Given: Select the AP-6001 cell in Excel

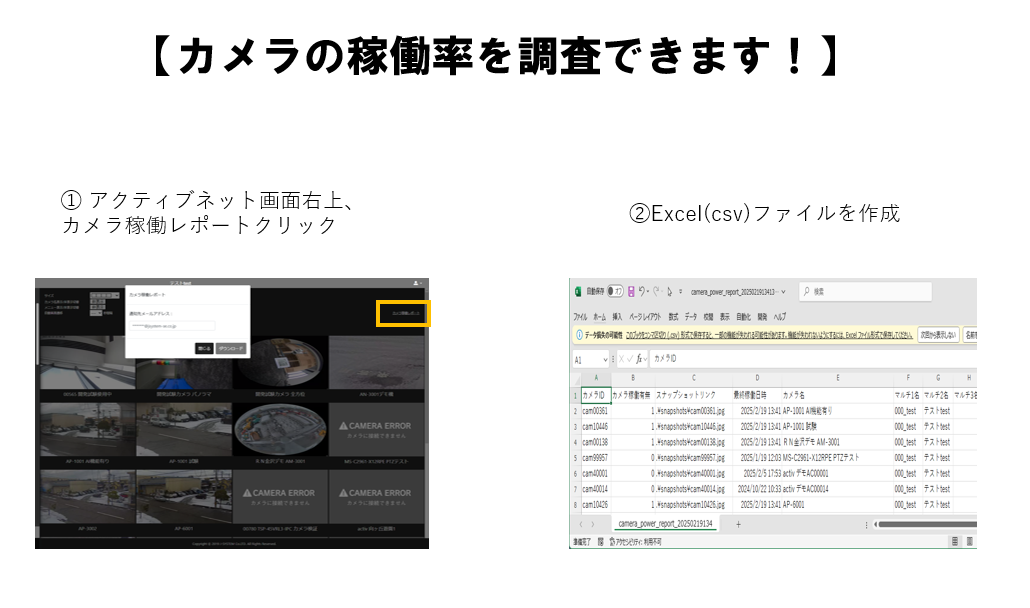Looking at the screenshot, I should pos(838,505).
